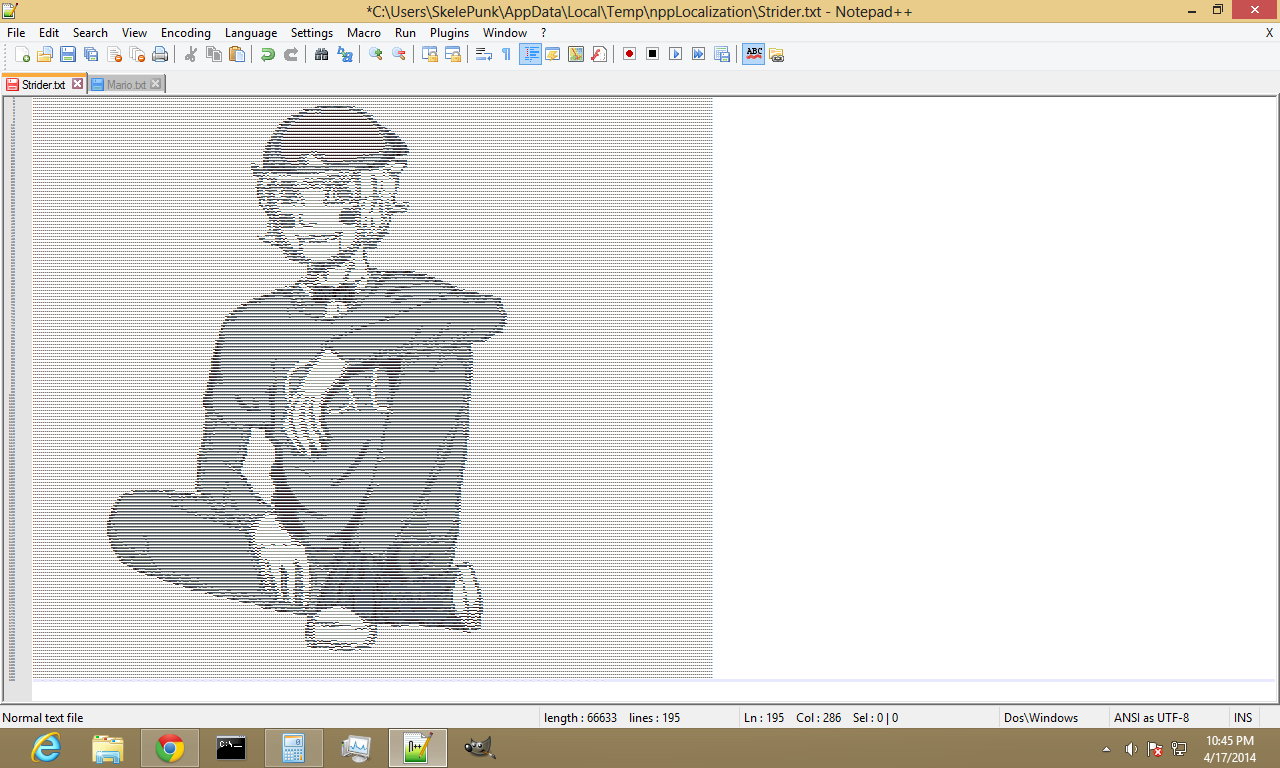Toggle the Document Map panel

[576, 54]
